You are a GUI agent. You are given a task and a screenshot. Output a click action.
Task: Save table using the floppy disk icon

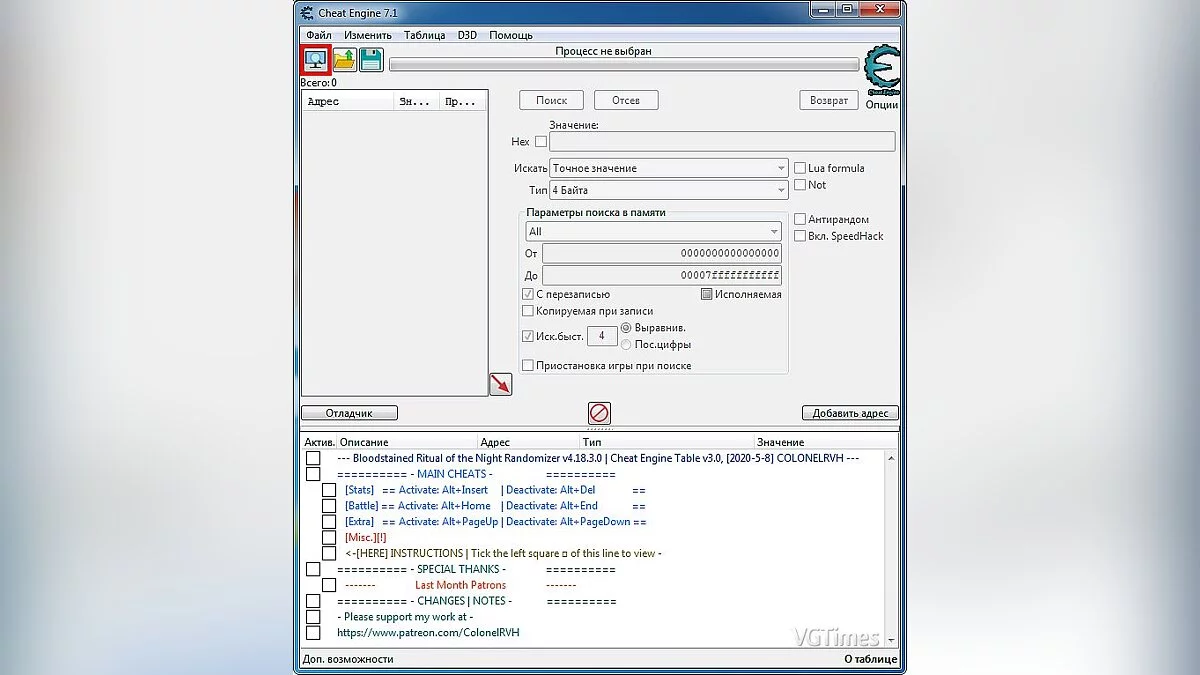click(x=372, y=60)
